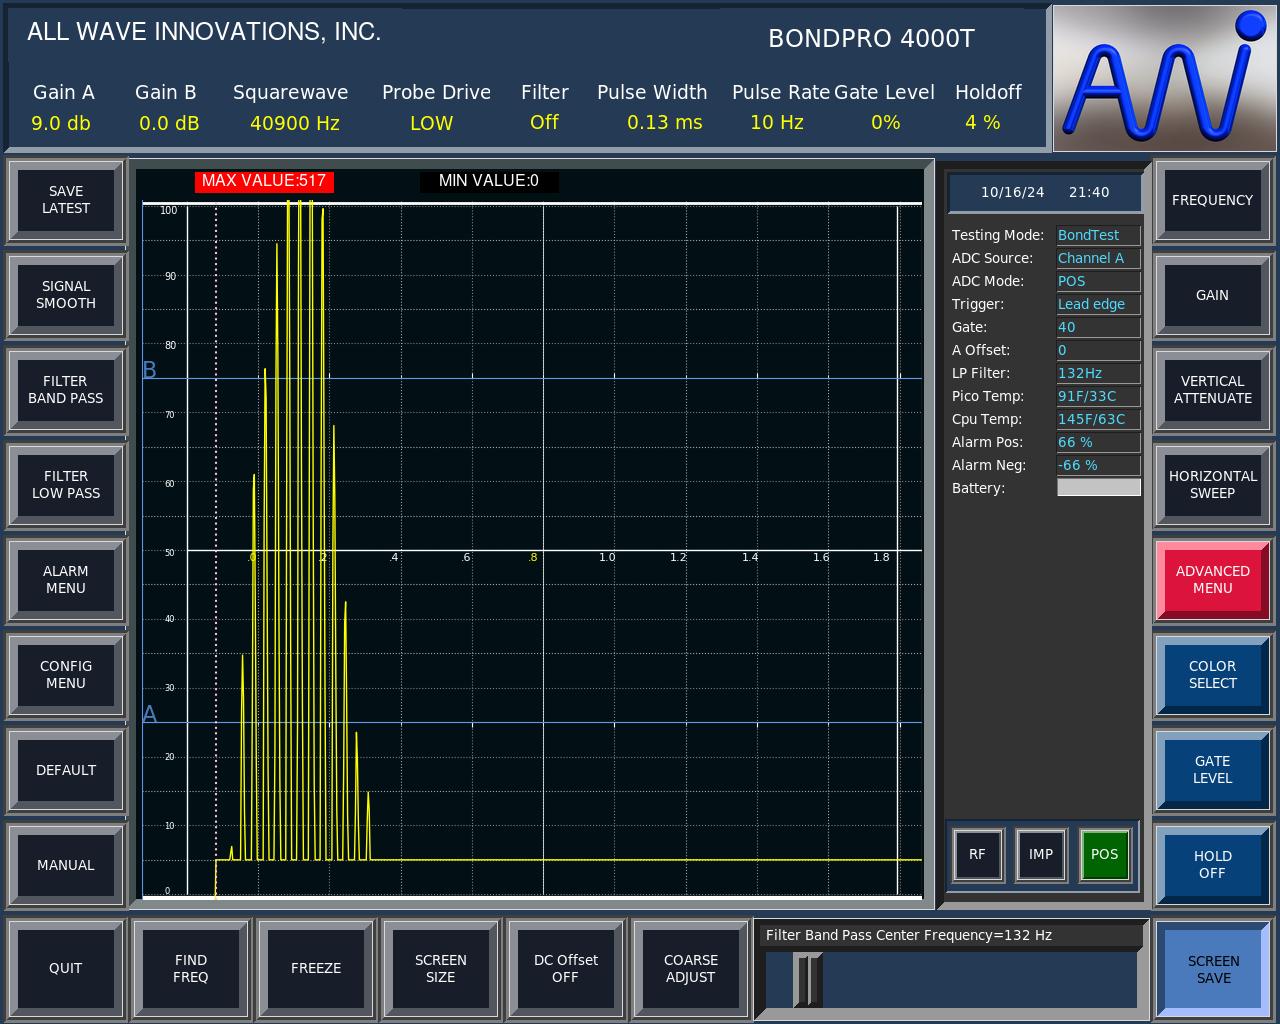The image size is (1280, 1024).
Task: Toggle SIGNAL SMOOTH
Action: click(x=66, y=295)
